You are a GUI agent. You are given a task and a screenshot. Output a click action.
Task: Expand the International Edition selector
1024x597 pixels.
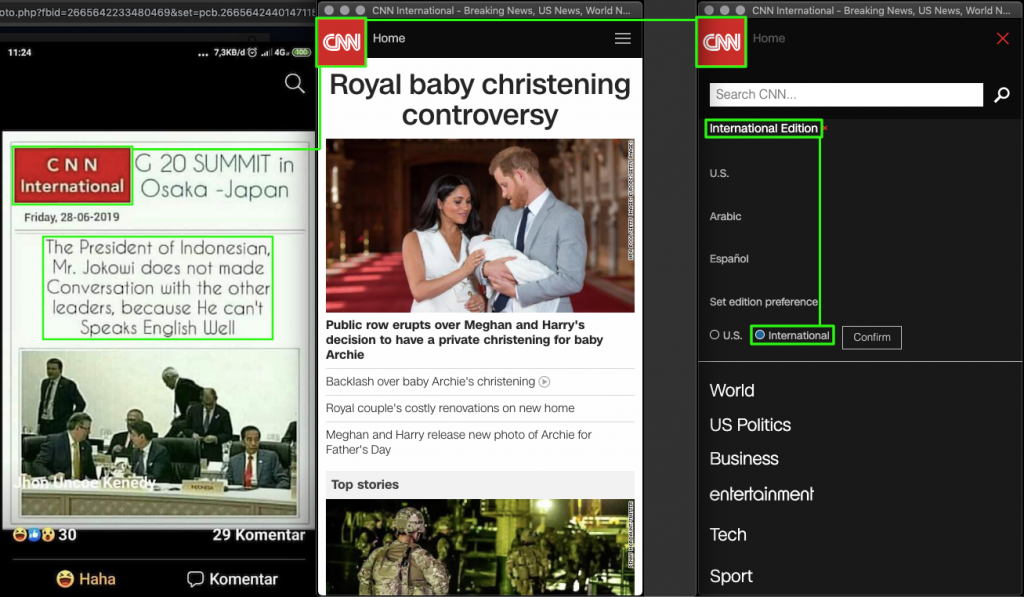764,129
